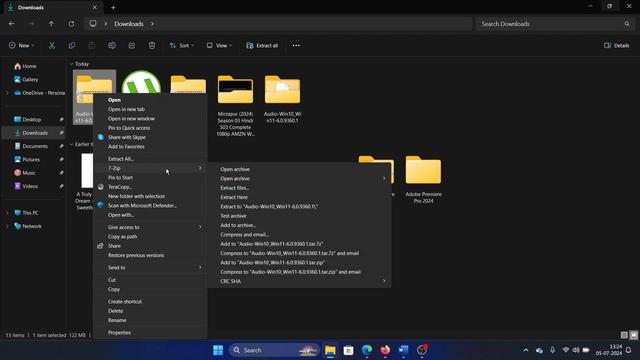
Task: Open the View dropdown menu
Action: click(x=219, y=45)
